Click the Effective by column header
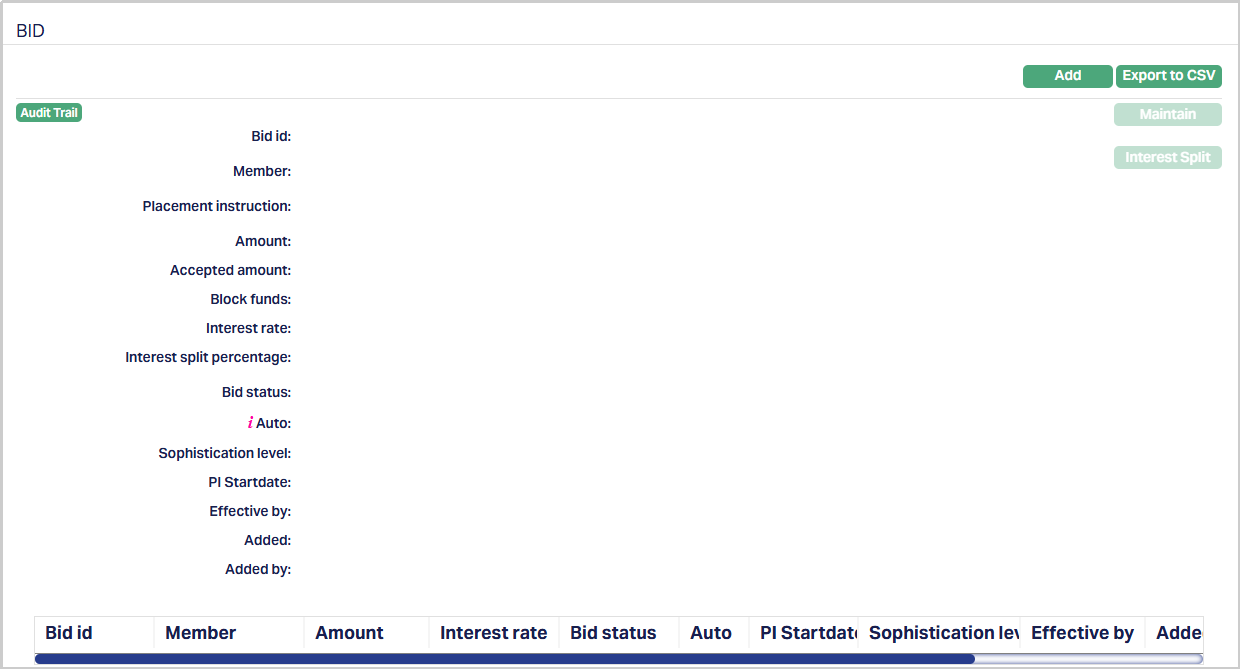Screen dimensions: 1240x669 (x=1082, y=633)
